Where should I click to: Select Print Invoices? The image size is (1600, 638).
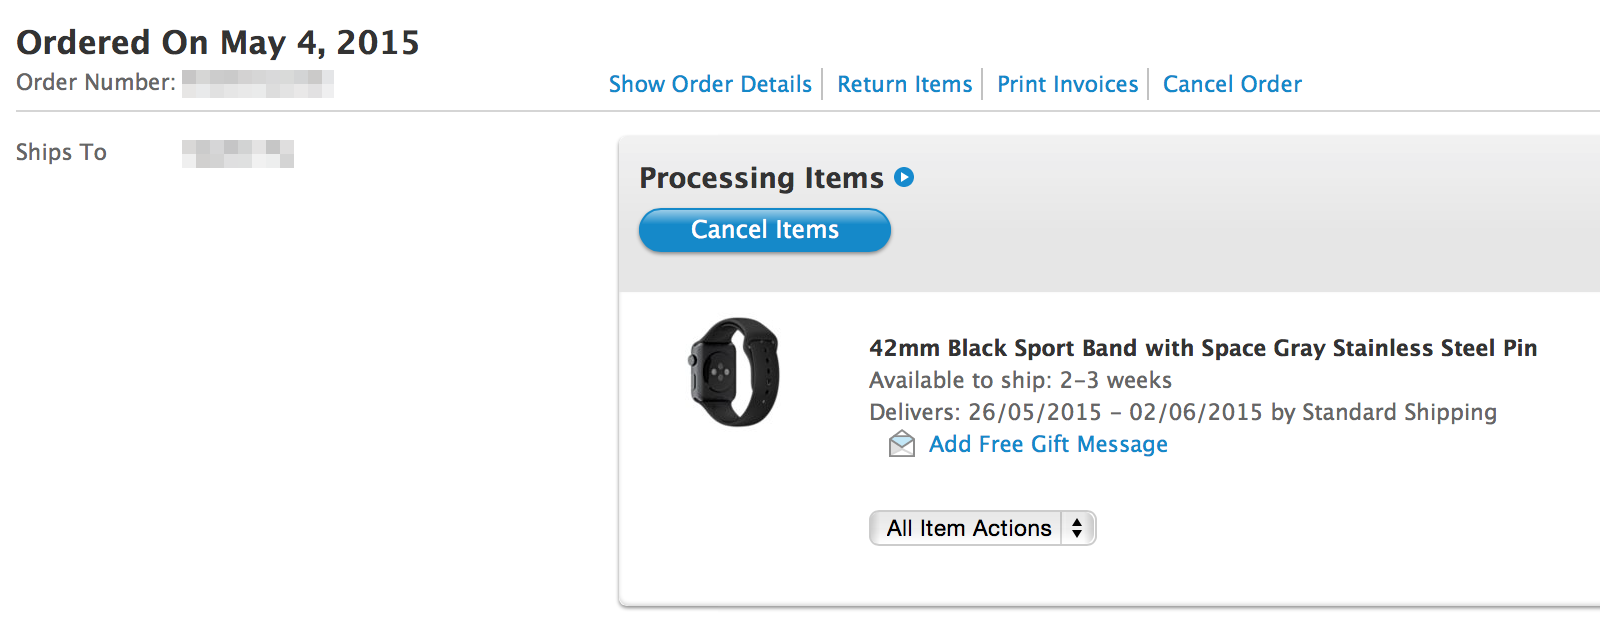tap(1067, 84)
